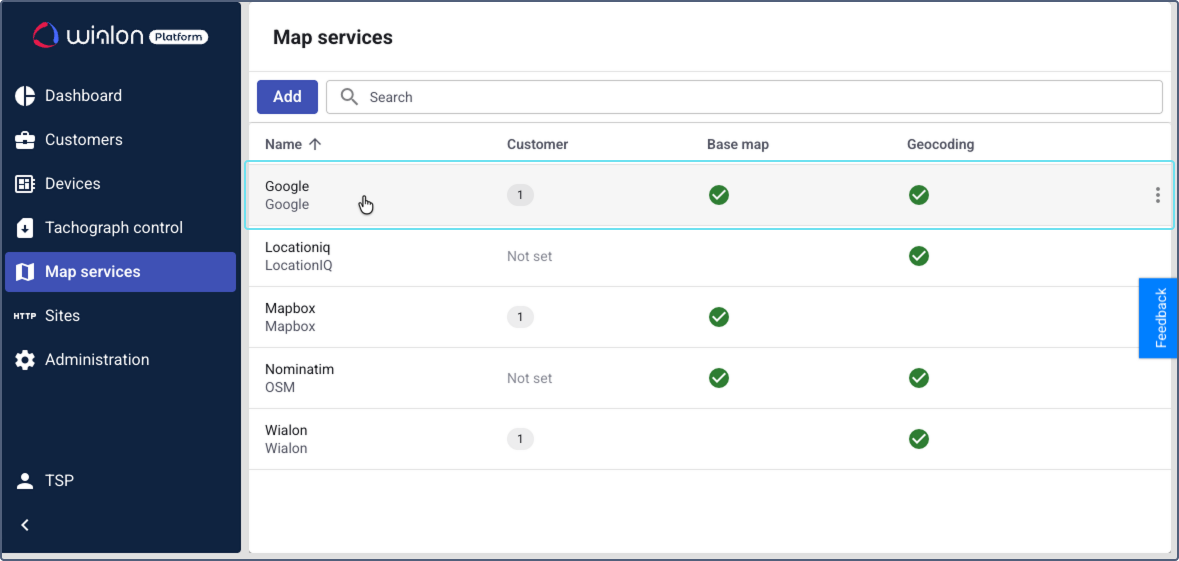Click the Add button

tap(287, 97)
